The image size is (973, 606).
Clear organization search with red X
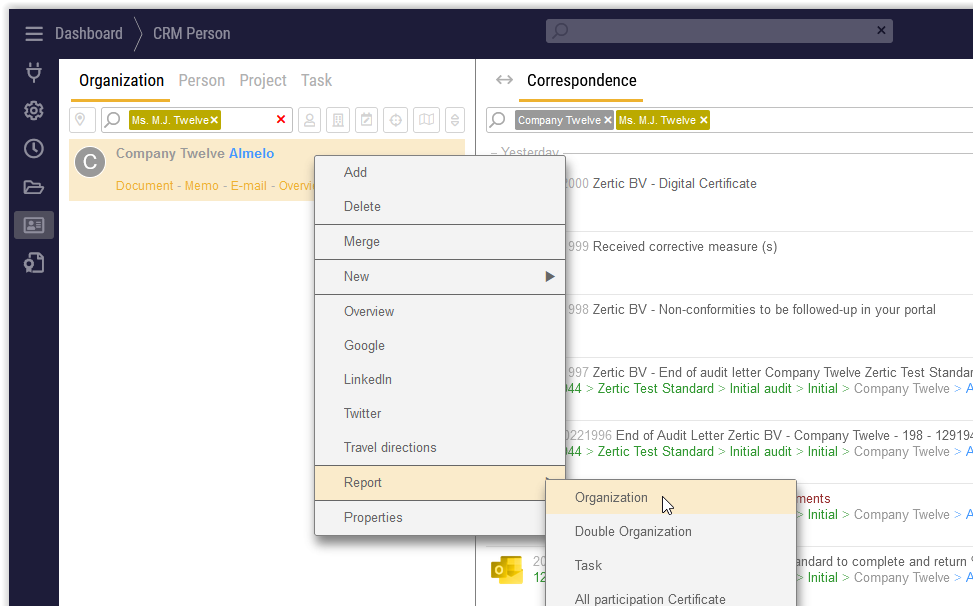(281, 120)
